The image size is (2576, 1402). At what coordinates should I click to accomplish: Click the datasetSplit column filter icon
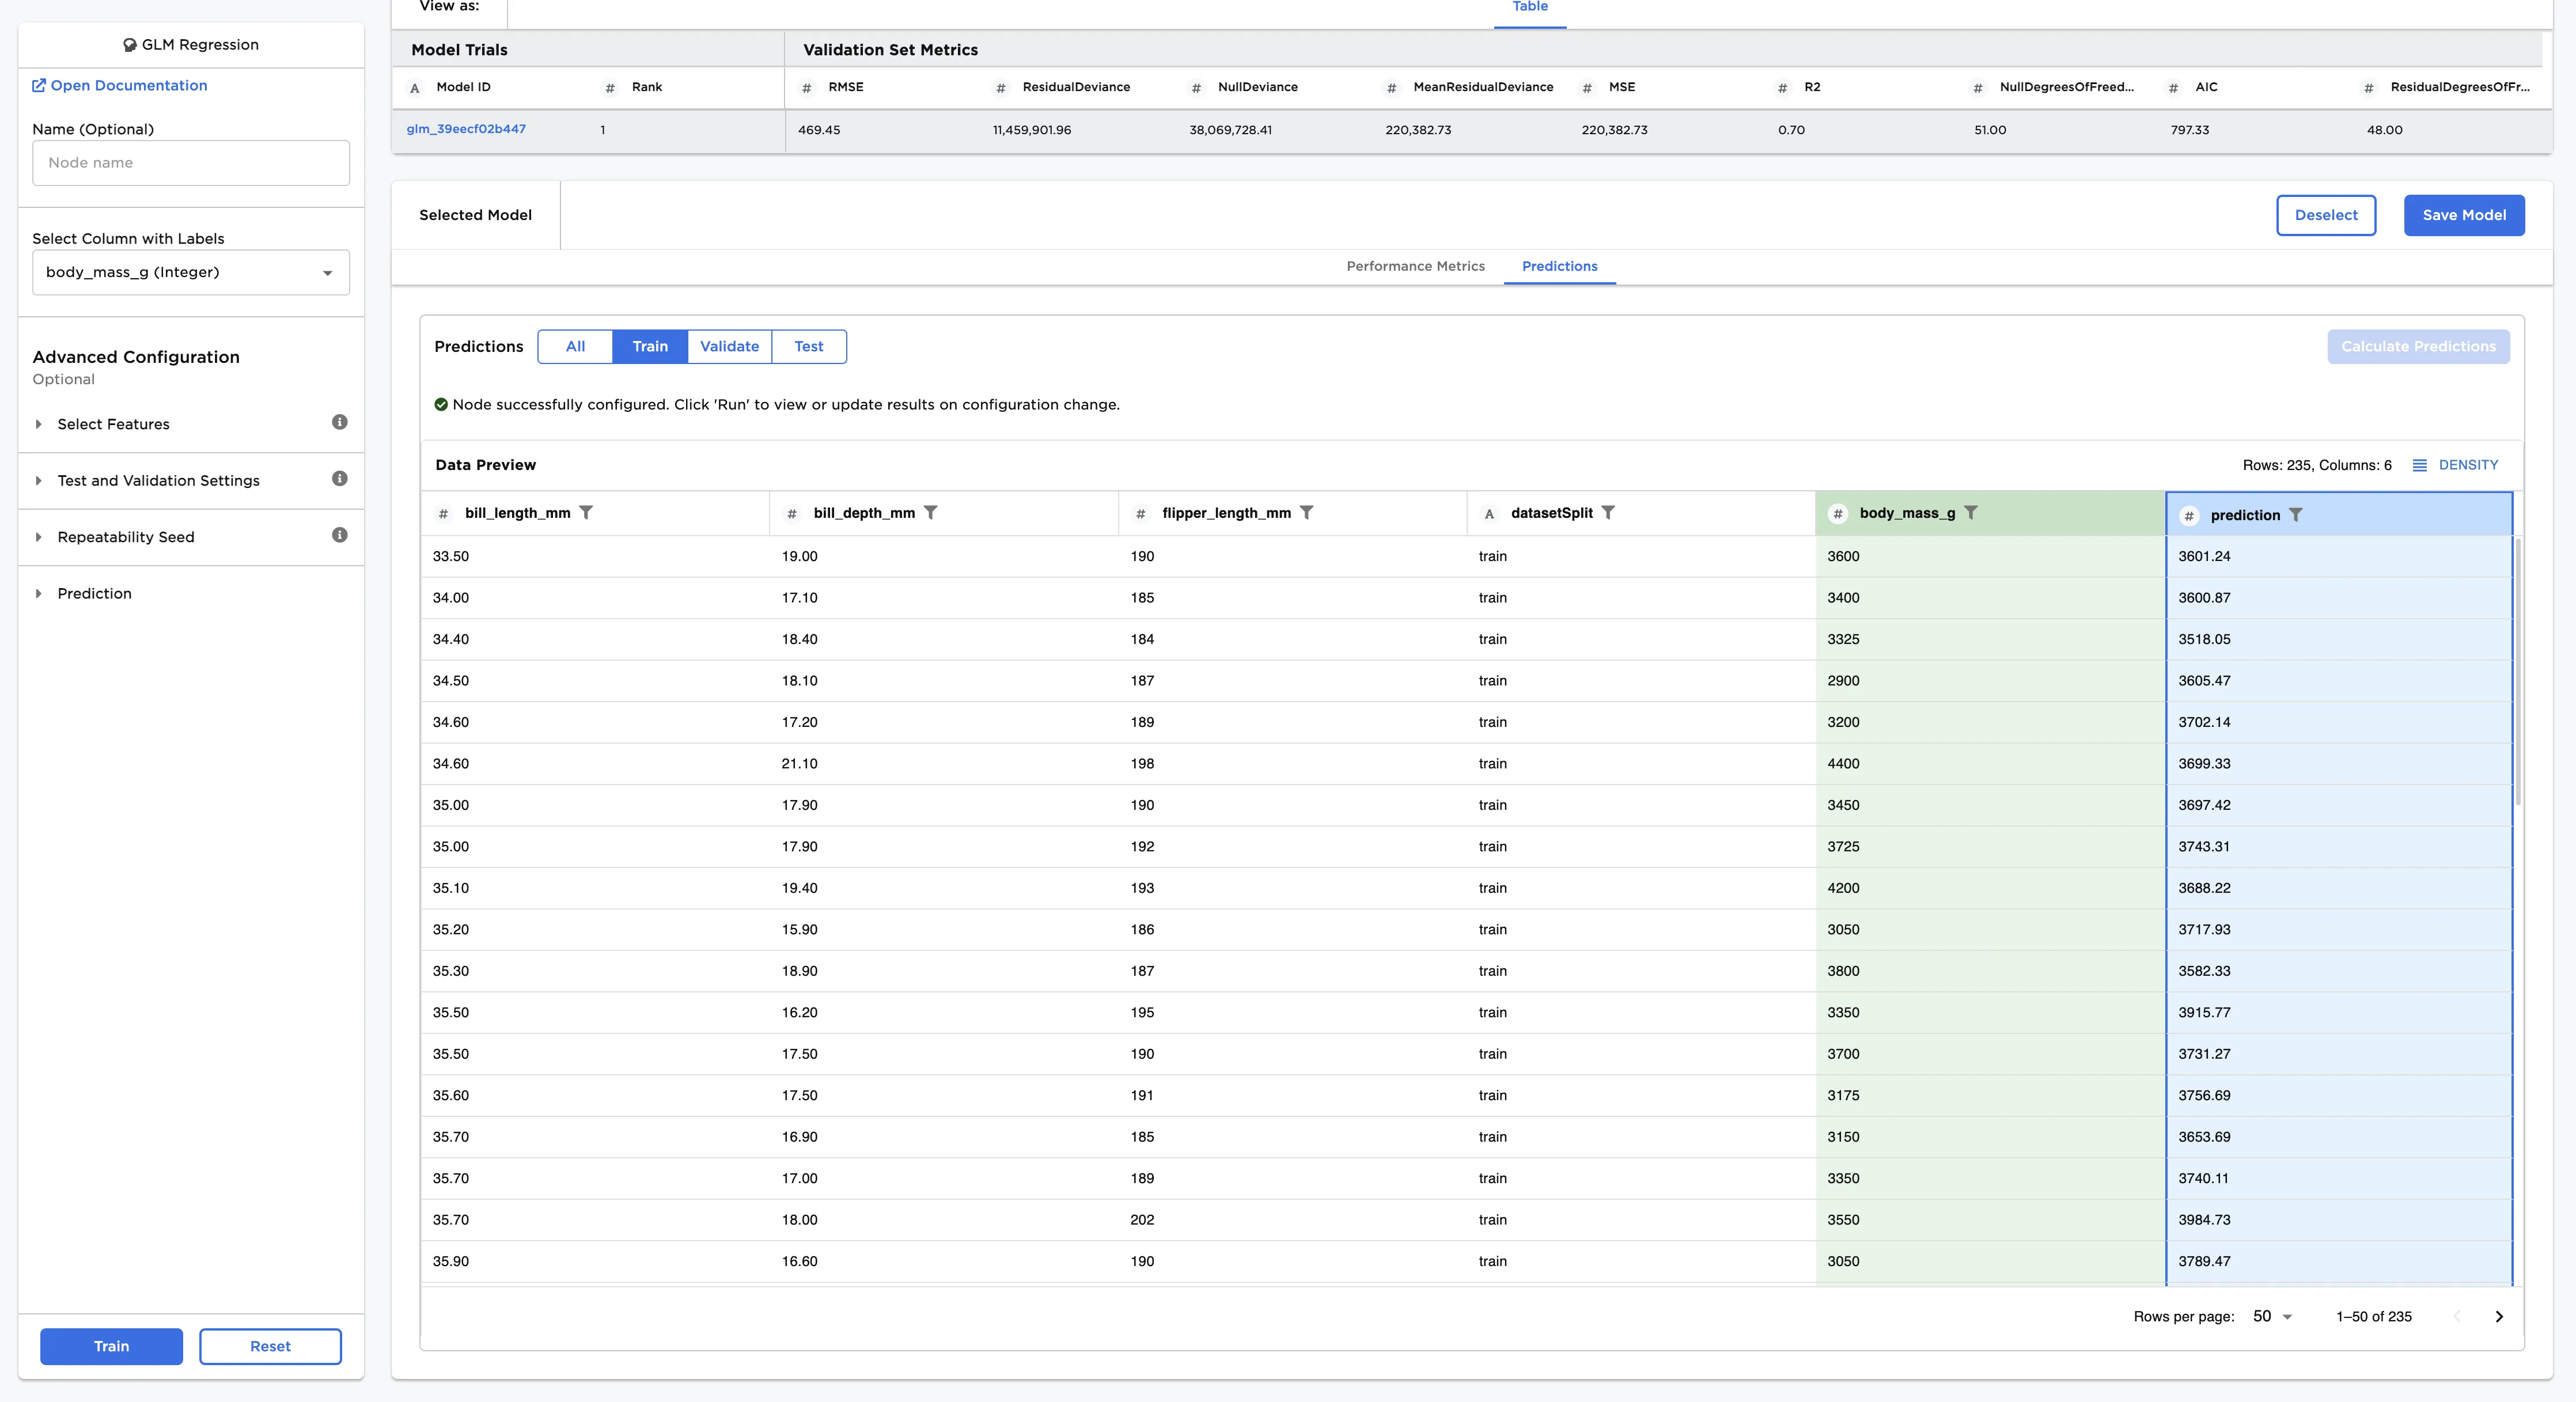1608,512
